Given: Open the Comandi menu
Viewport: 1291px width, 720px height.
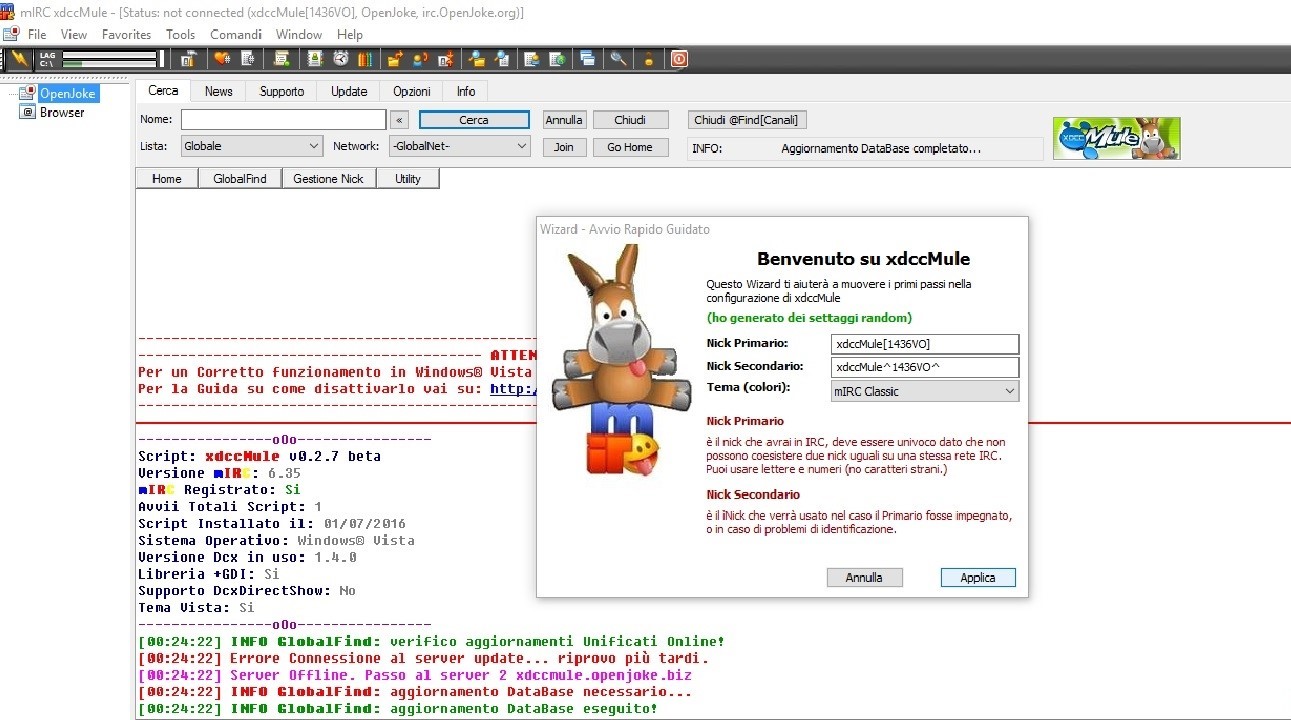Looking at the screenshot, I should [x=236, y=34].
